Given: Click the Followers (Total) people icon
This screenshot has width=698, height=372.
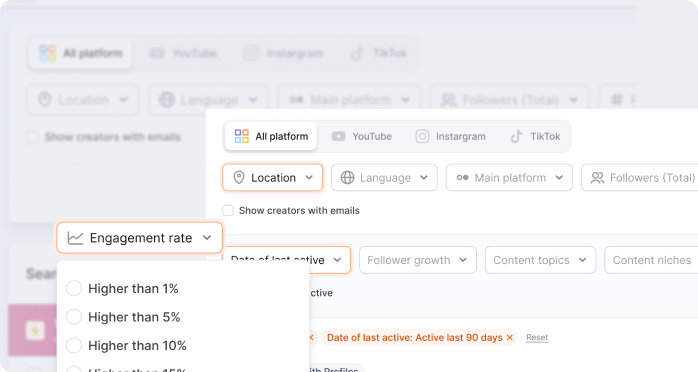Looking at the screenshot, I should [x=597, y=178].
